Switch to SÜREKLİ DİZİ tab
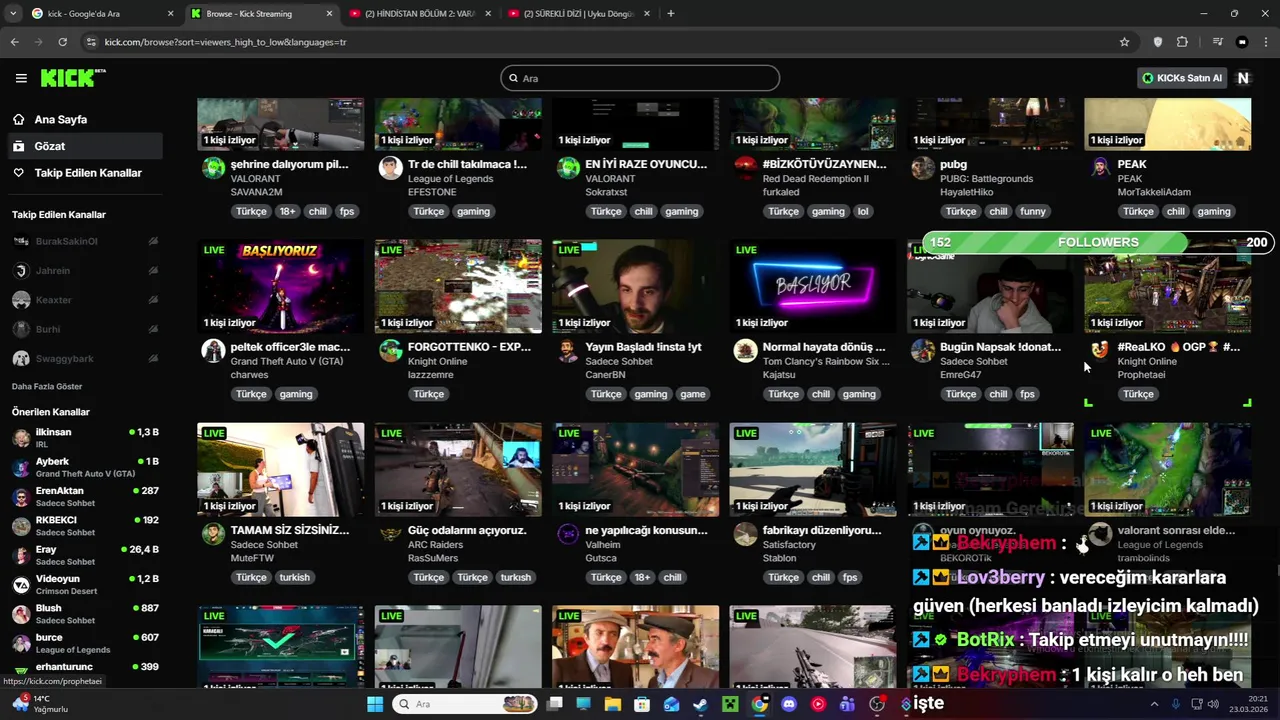 pos(580,14)
